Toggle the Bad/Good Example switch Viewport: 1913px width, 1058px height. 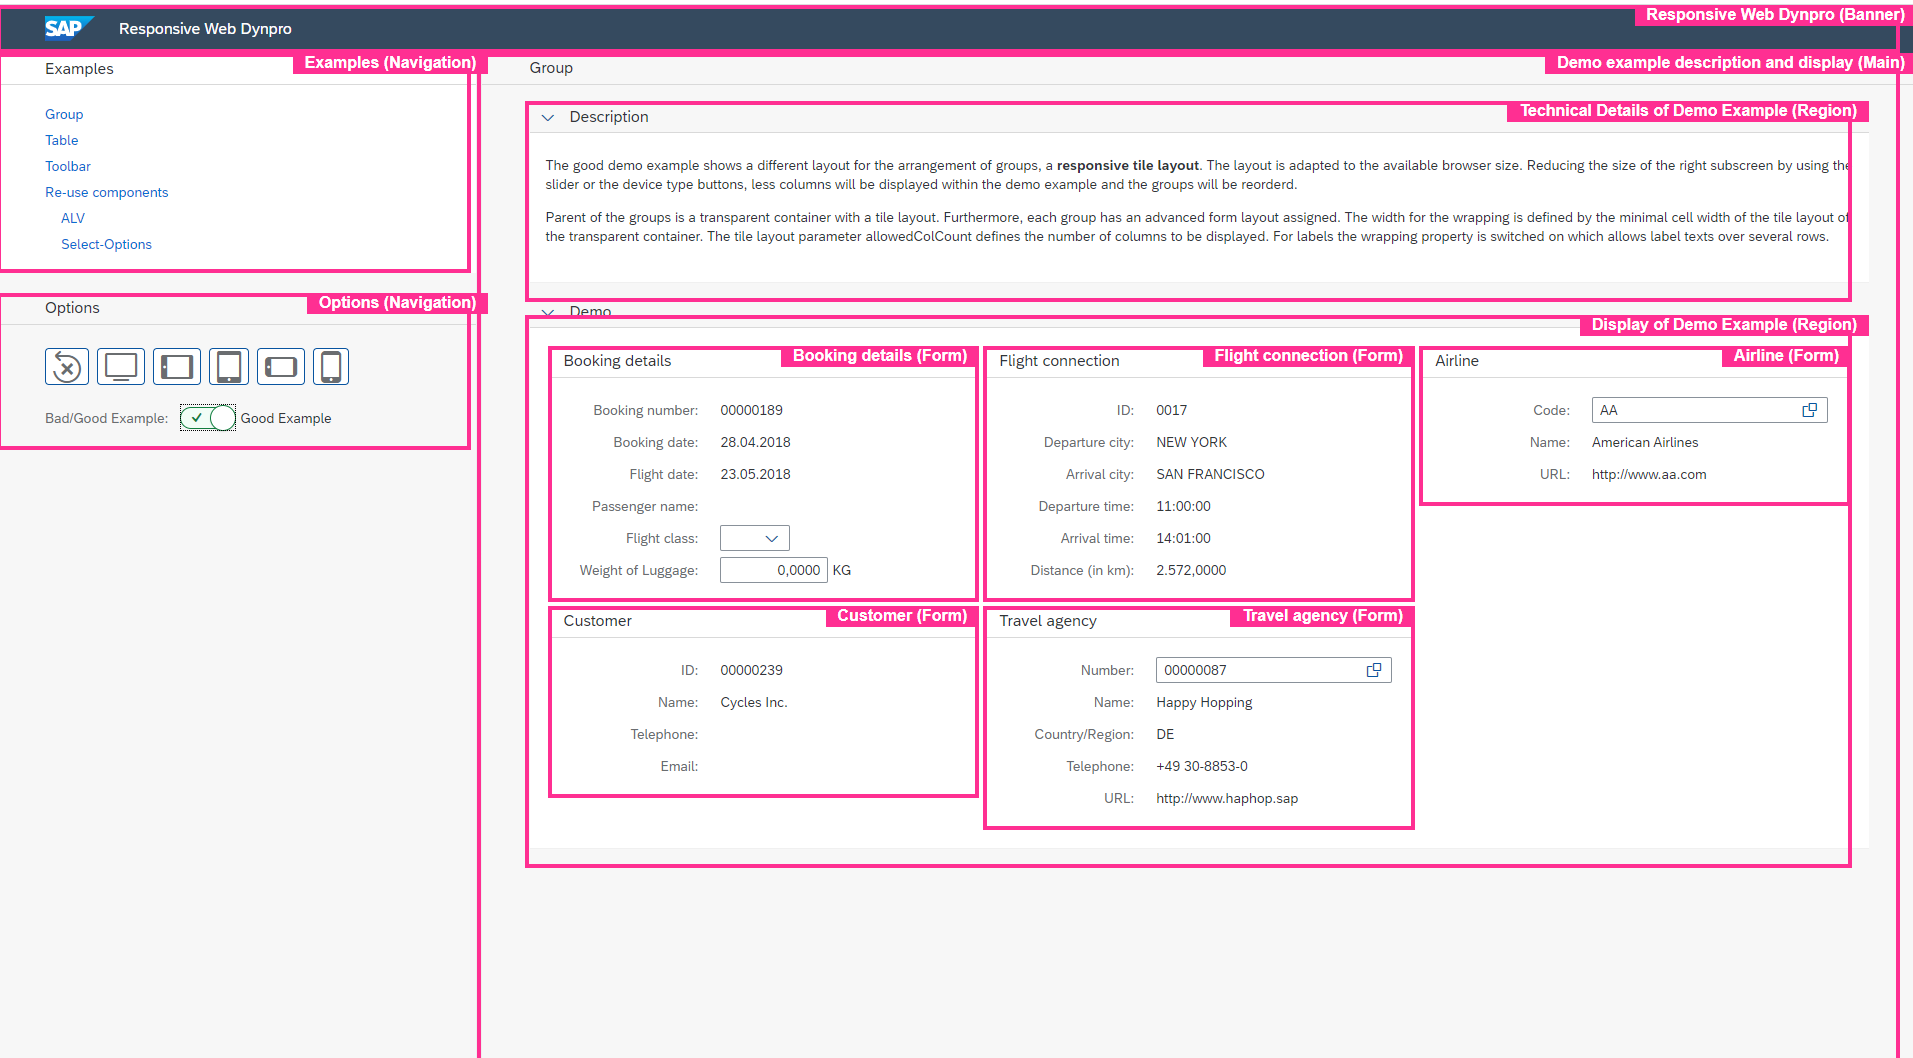tap(208, 418)
